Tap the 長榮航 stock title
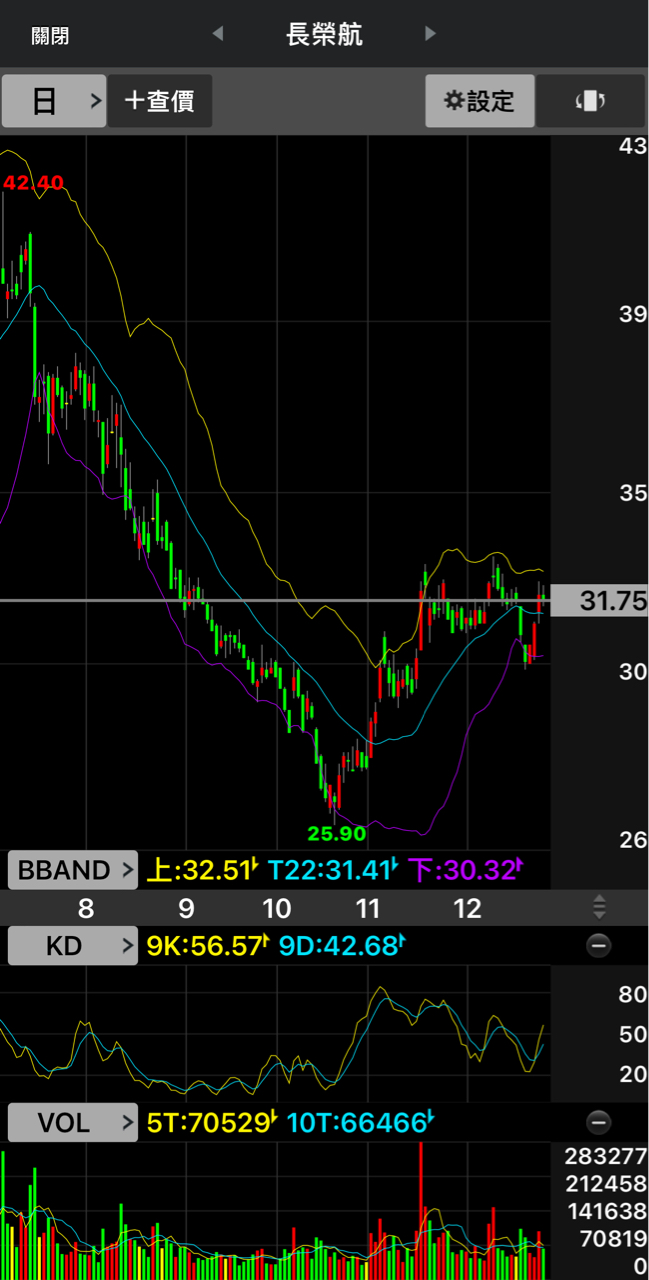Screen dimensions: 649x1280 click(x=324, y=35)
